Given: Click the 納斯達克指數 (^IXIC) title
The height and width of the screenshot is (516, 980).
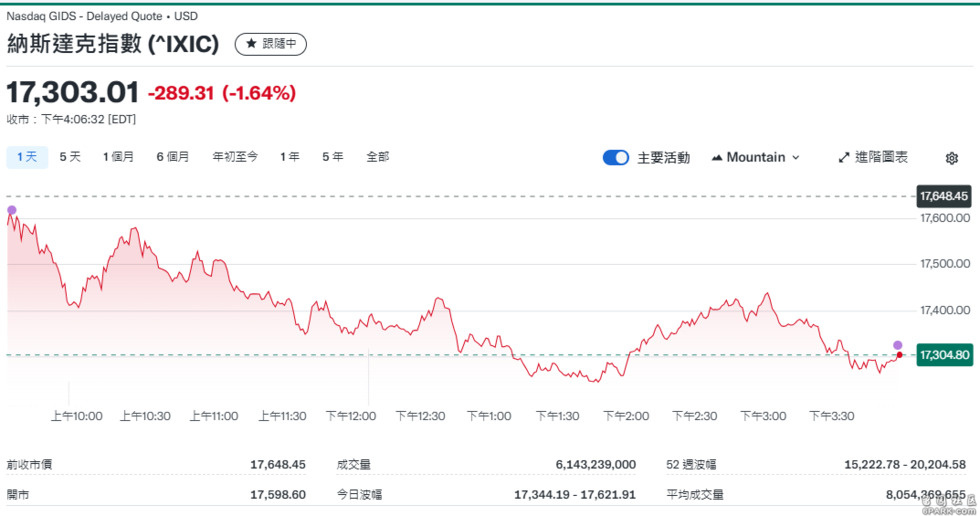Looking at the screenshot, I should click(x=113, y=44).
